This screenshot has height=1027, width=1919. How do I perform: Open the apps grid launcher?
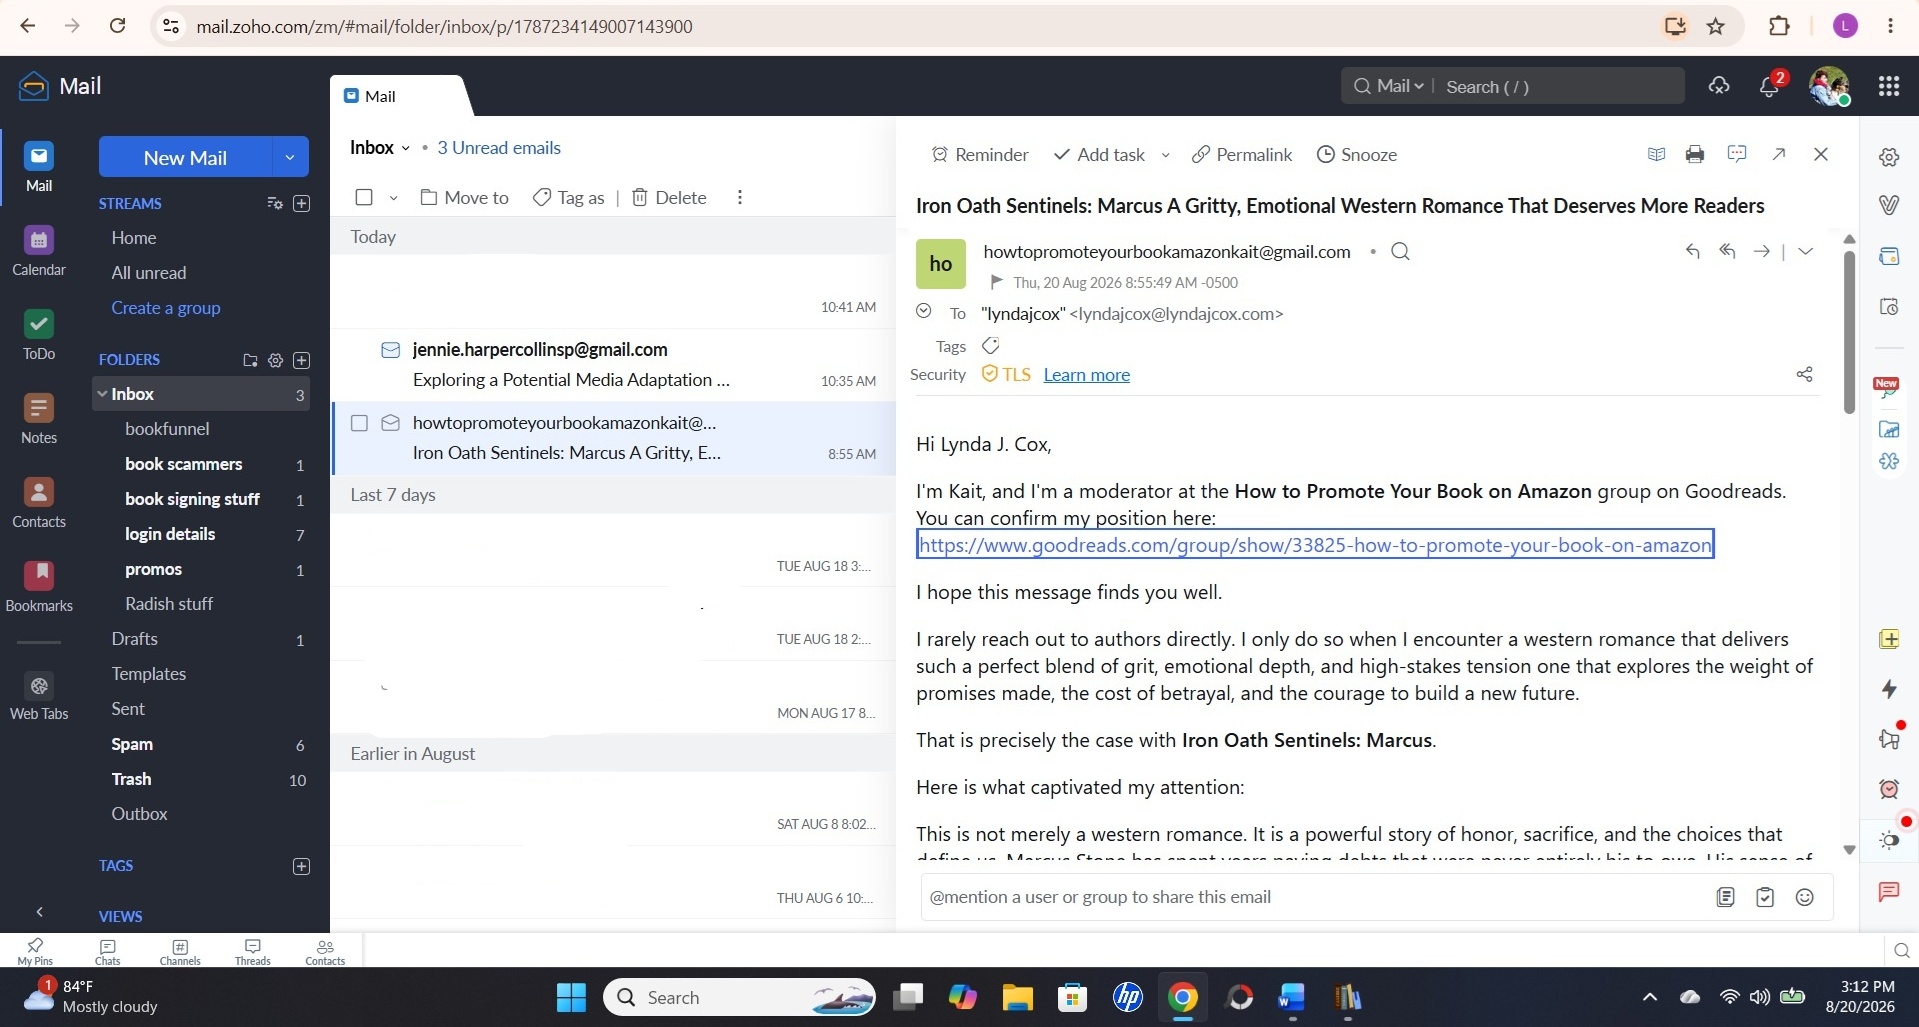(1889, 86)
